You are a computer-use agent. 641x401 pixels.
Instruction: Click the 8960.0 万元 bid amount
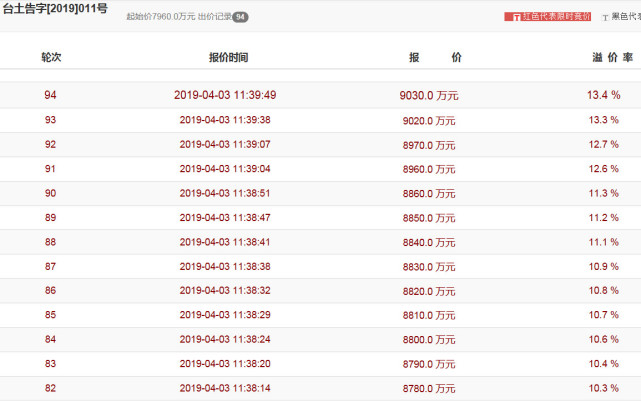pos(428,169)
